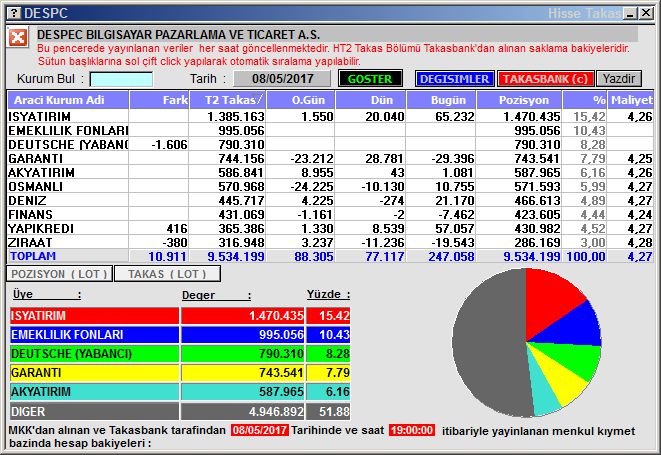Focus the Kurum Bul search field
The width and height of the screenshot is (661, 455).
pyautogui.click(x=121, y=79)
